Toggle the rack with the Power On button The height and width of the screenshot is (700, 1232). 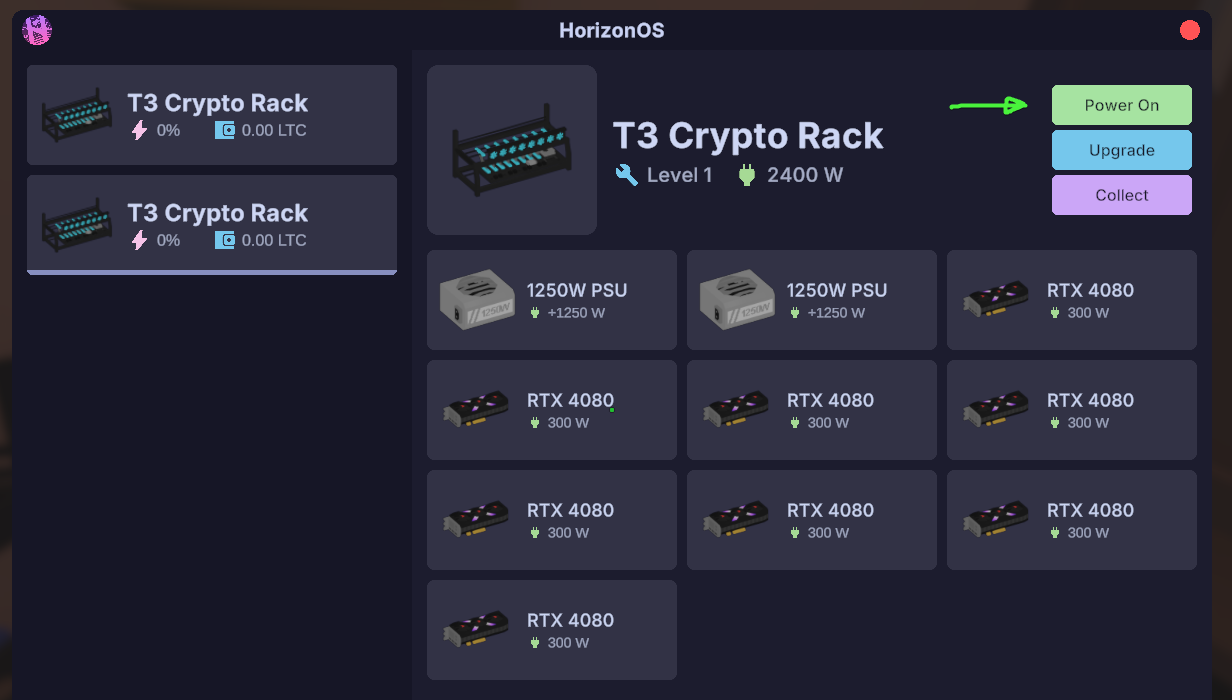[1121, 105]
